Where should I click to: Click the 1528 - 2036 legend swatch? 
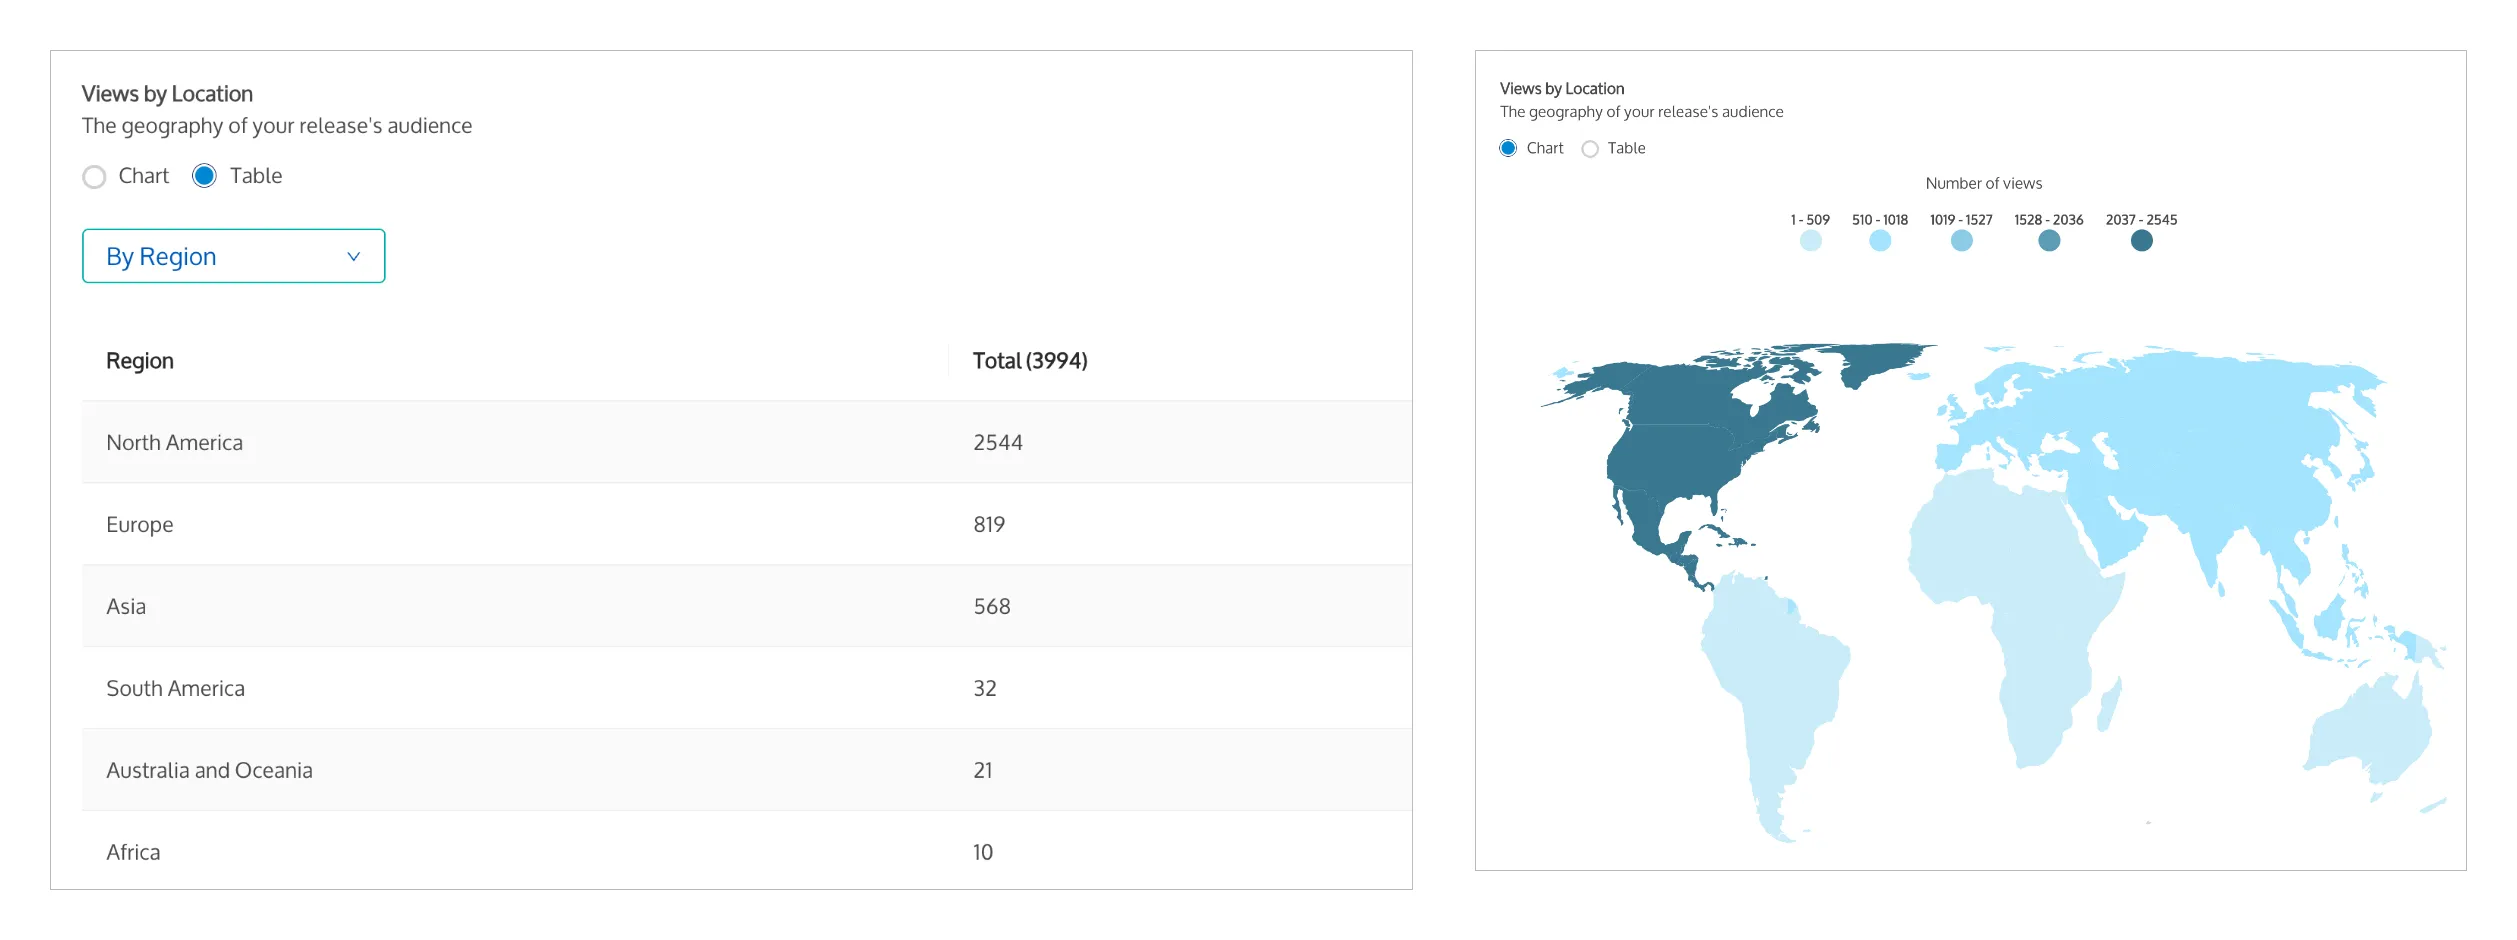pyautogui.click(x=2049, y=241)
